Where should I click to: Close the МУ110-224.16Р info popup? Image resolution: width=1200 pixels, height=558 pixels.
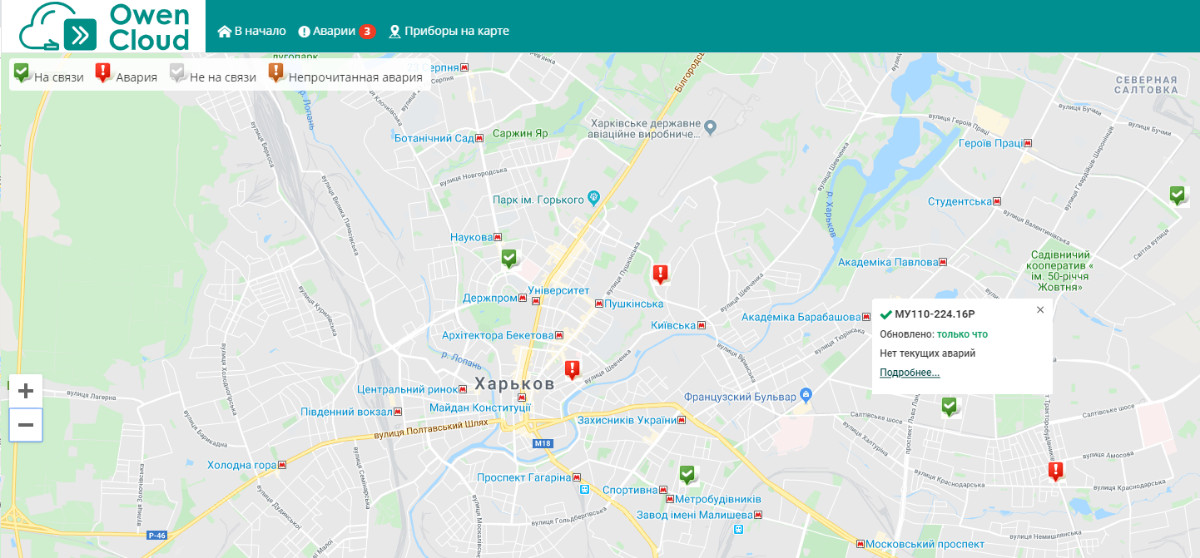click(x=1040, y=310)
